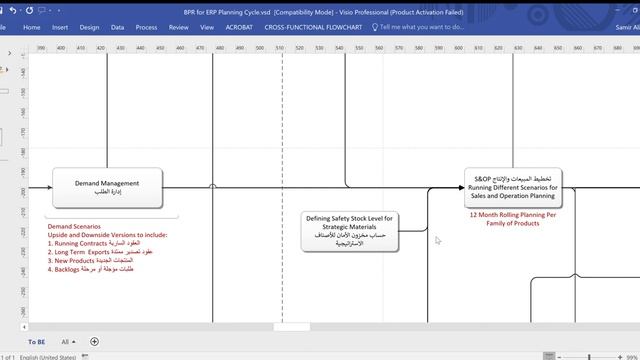Click the comment bubble quick access icon
This screenshot has height=360, width=640.
click(x=42, y=11)
